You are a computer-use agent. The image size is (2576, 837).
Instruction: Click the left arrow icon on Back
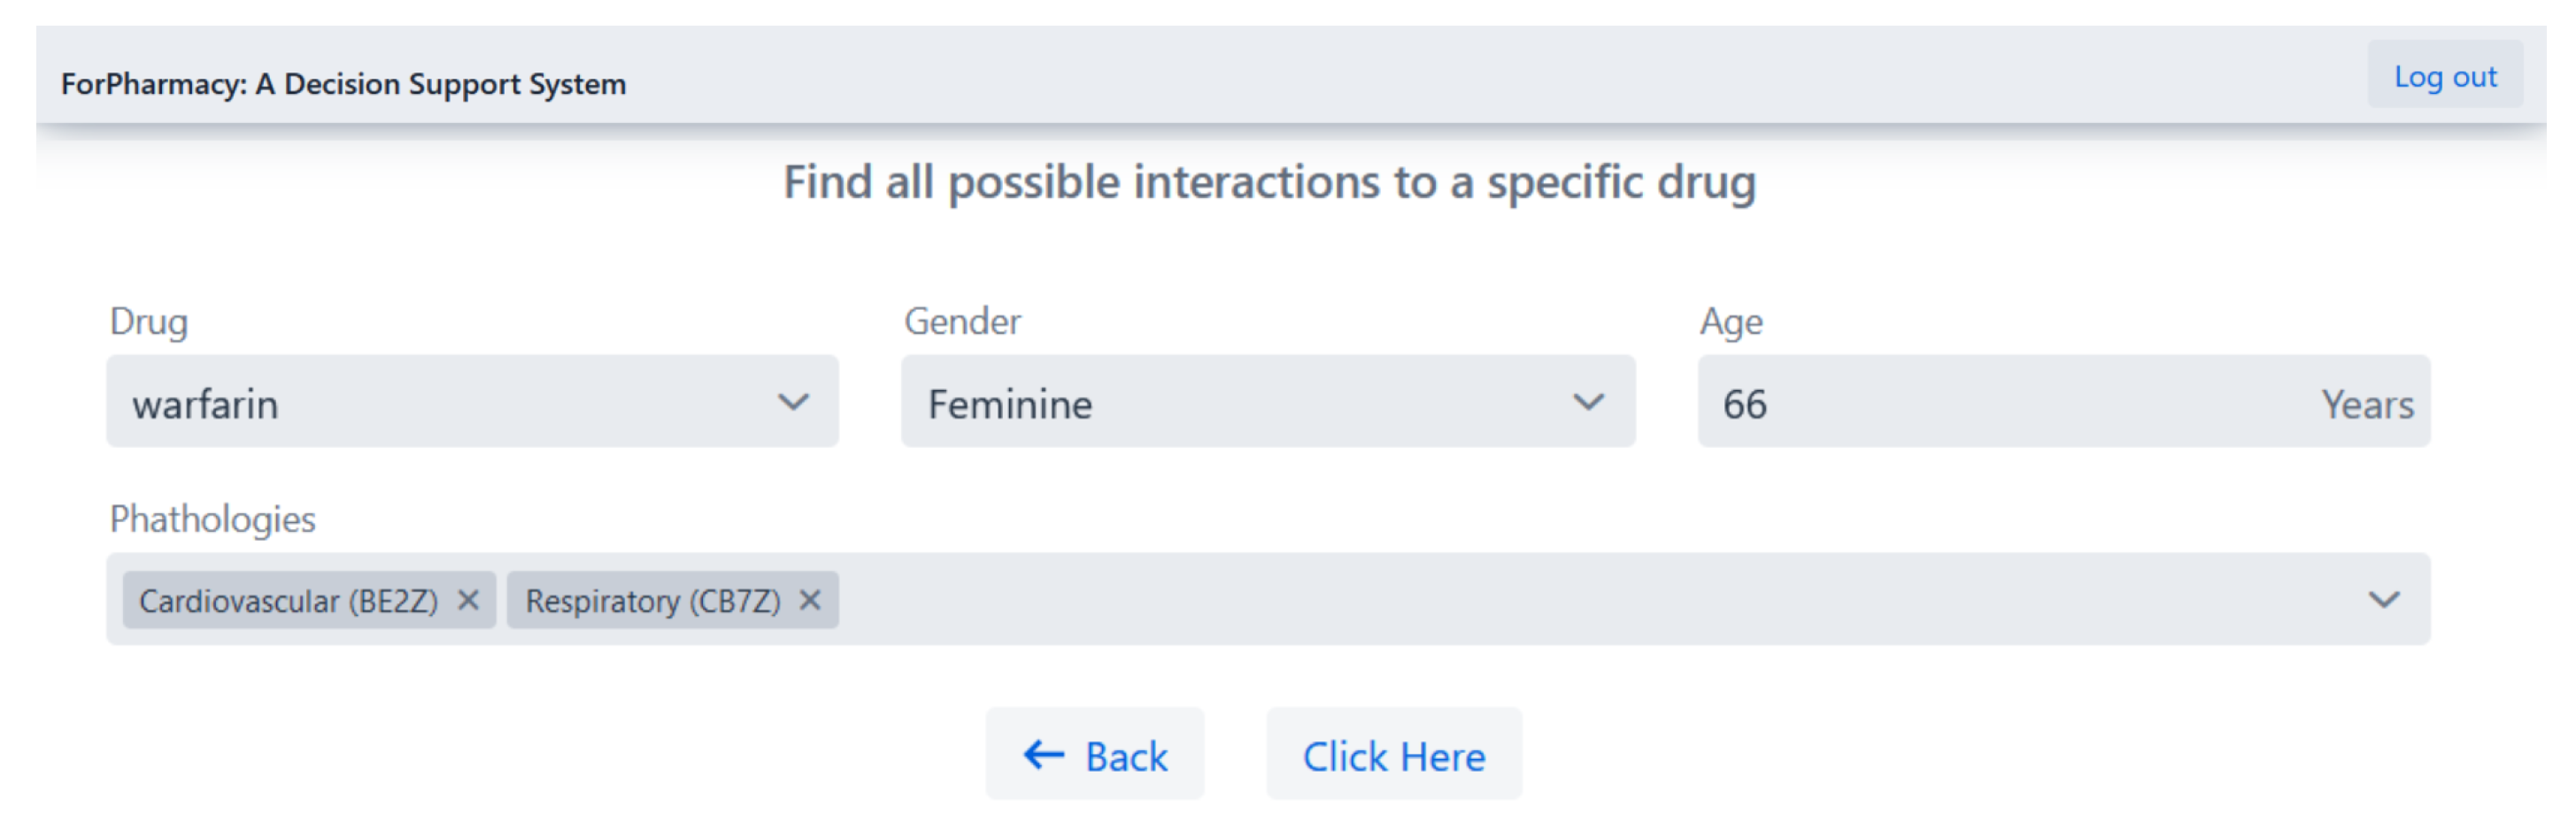click(1043, 755)
